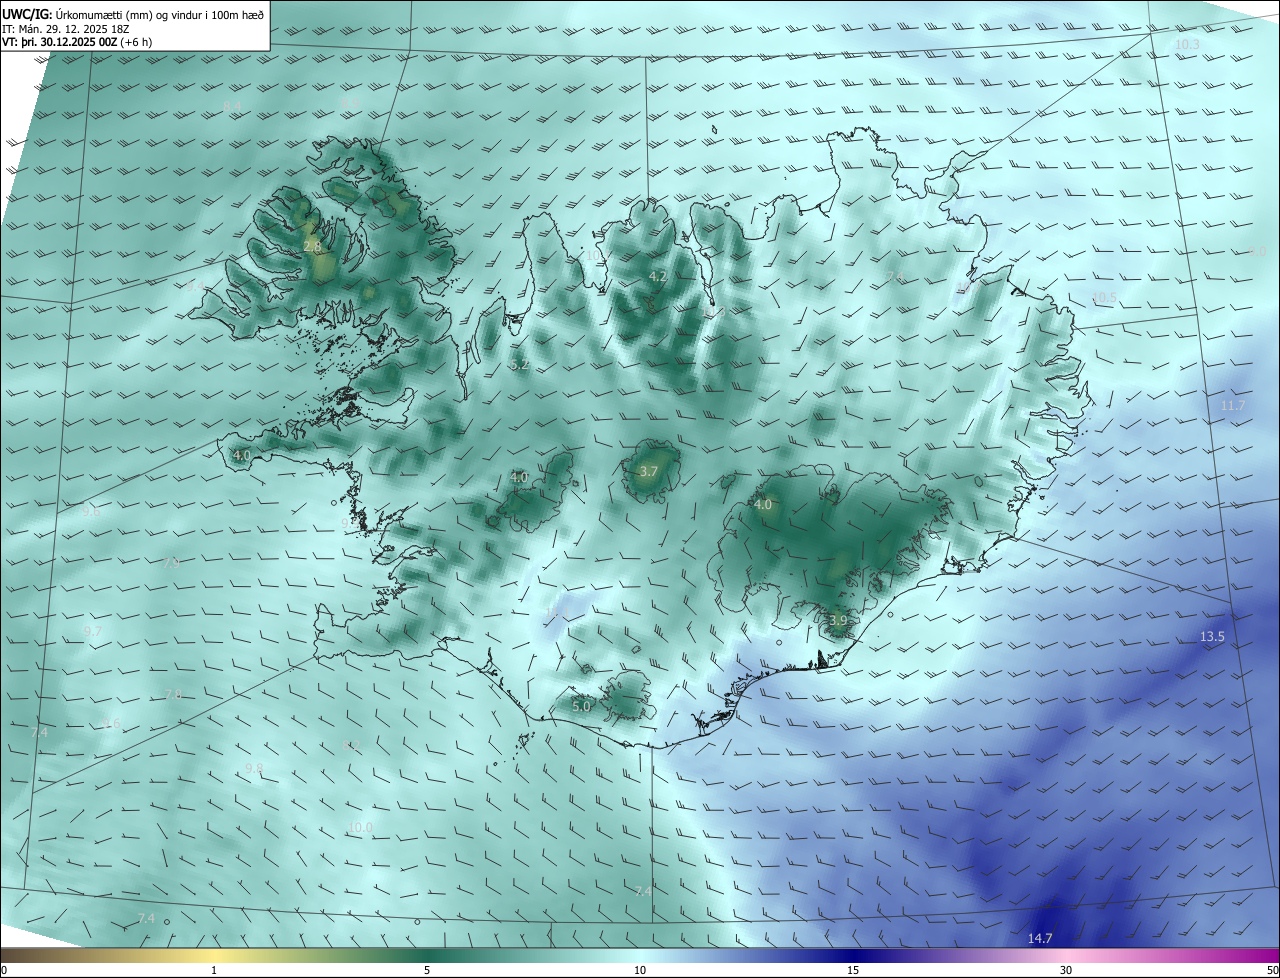Click the 10 tick on the colour scale
This screenshot has width=1280, height=978.
point(640,970)
